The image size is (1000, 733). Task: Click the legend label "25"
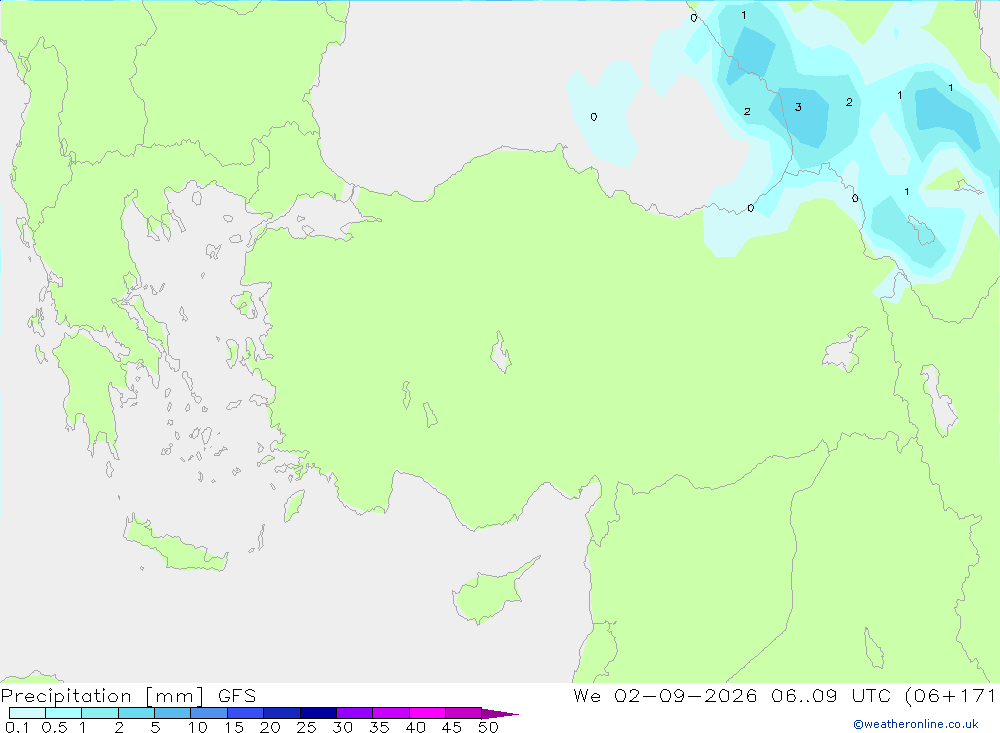306,727
